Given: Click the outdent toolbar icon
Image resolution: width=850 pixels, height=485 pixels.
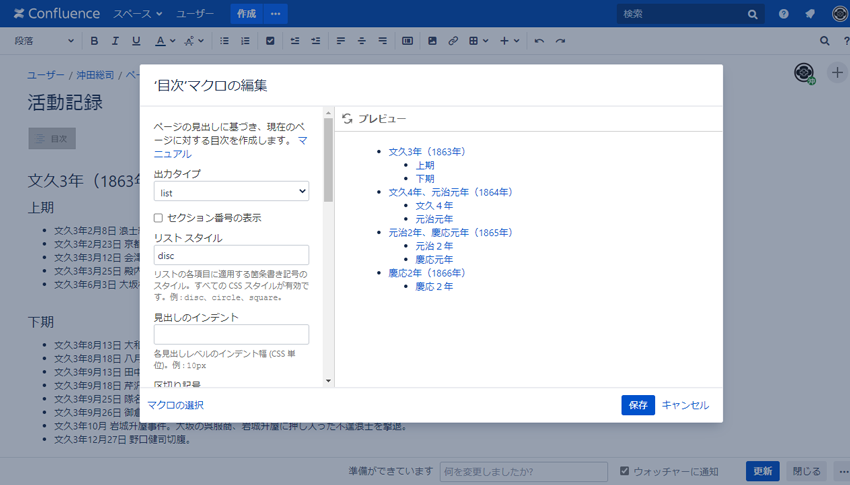Looking at the screenshot, I should pyautogui.click(x=295, y=41).
